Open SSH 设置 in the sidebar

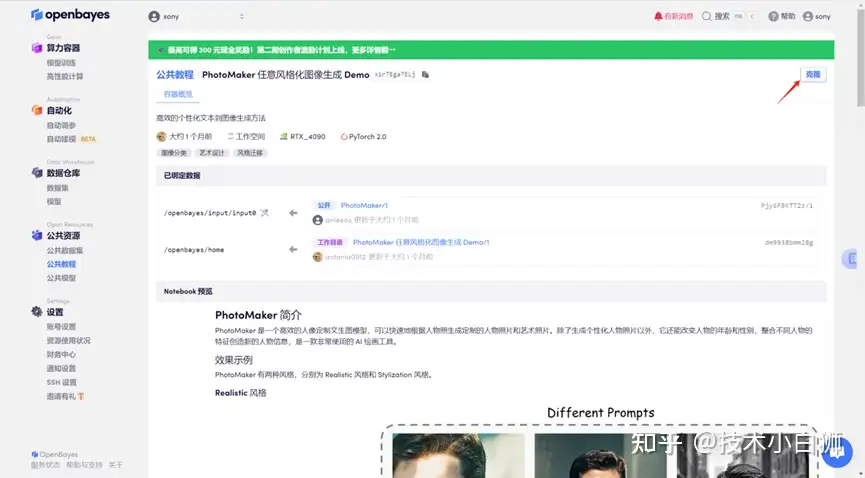click(x=61, y=382)
